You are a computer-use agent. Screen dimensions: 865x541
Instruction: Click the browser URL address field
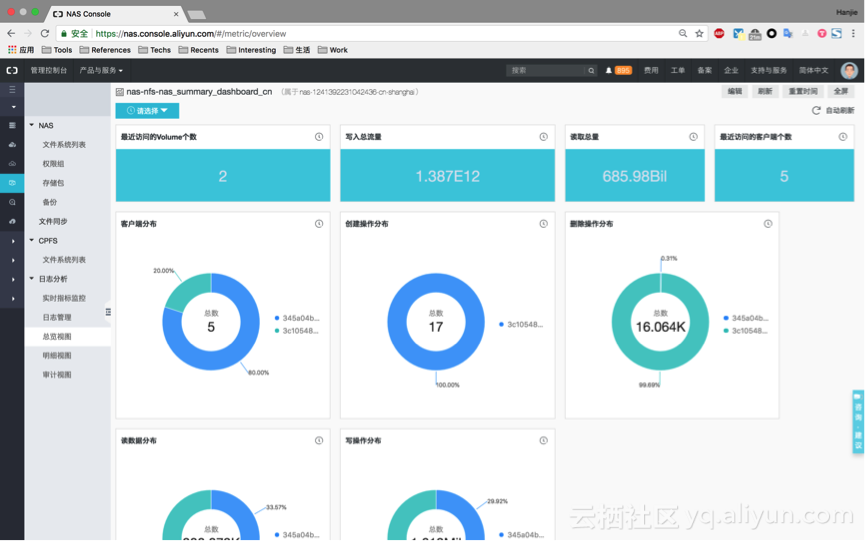[381, 34]
